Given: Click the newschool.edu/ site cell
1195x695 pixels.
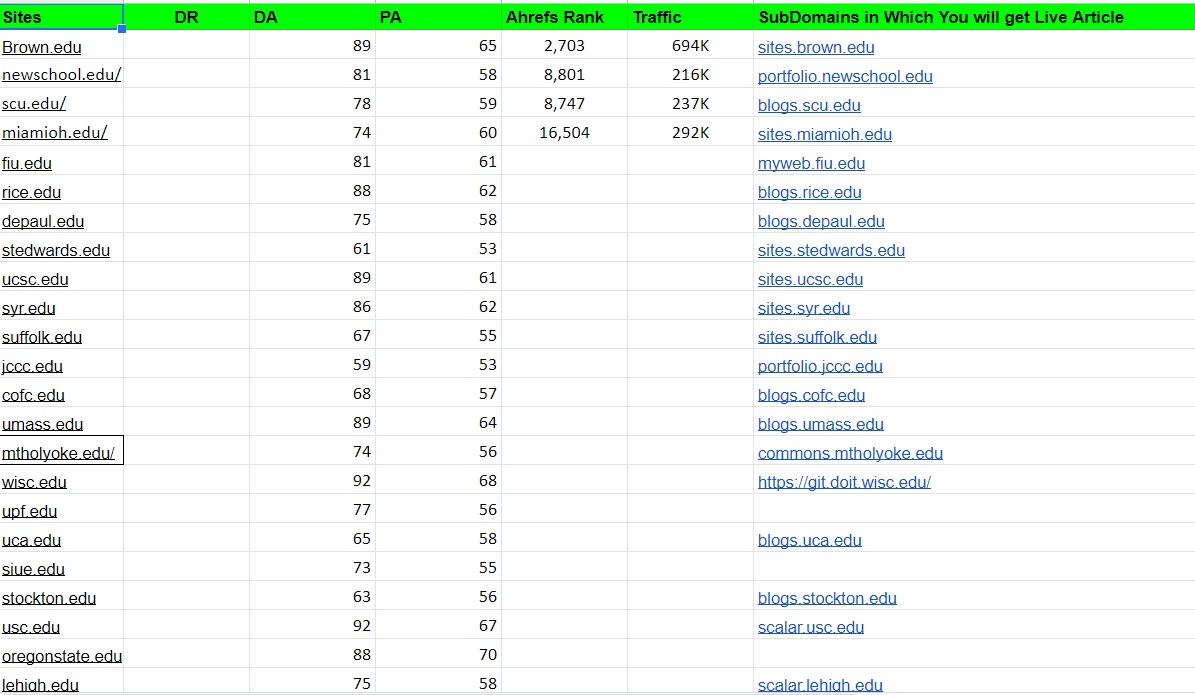Looking at the screenshot, I should tap(61, 75).
